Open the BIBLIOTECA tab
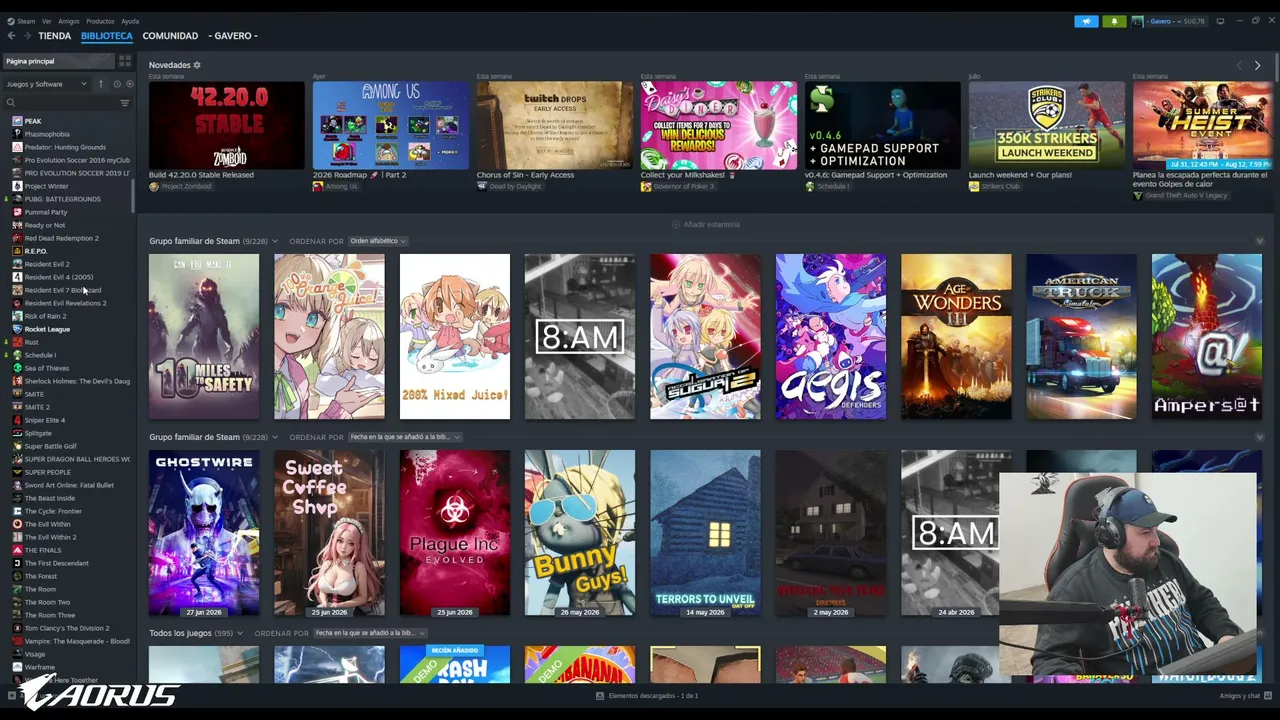 click(x=107, y=36)
